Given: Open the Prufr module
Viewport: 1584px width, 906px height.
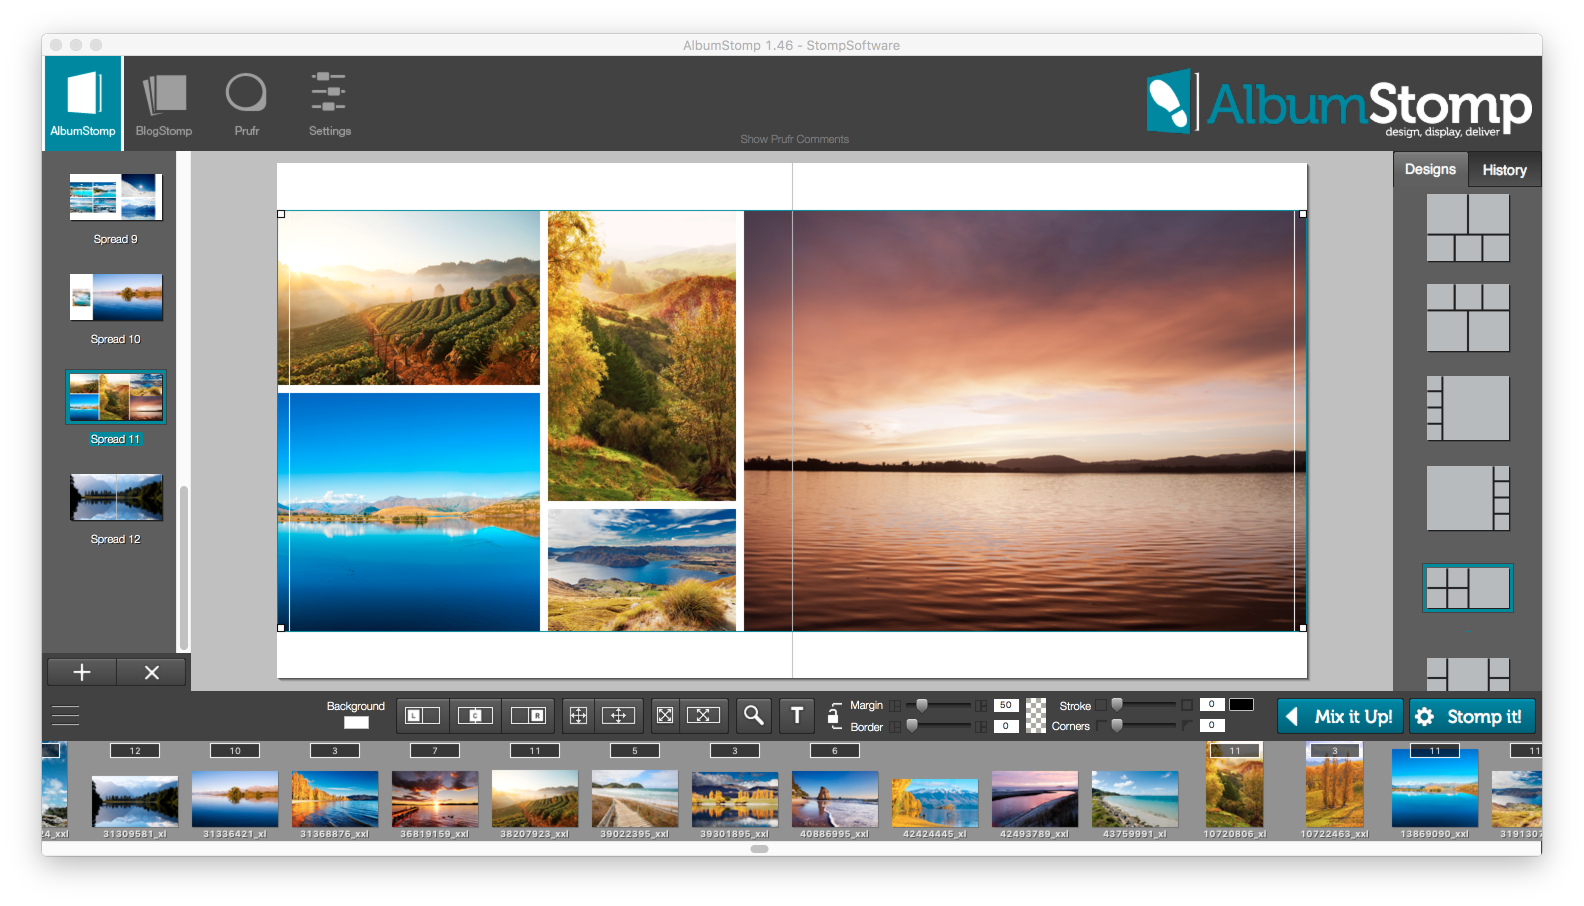Looking at the screenshot, I should pyautogui.click(x=246, y=103).
